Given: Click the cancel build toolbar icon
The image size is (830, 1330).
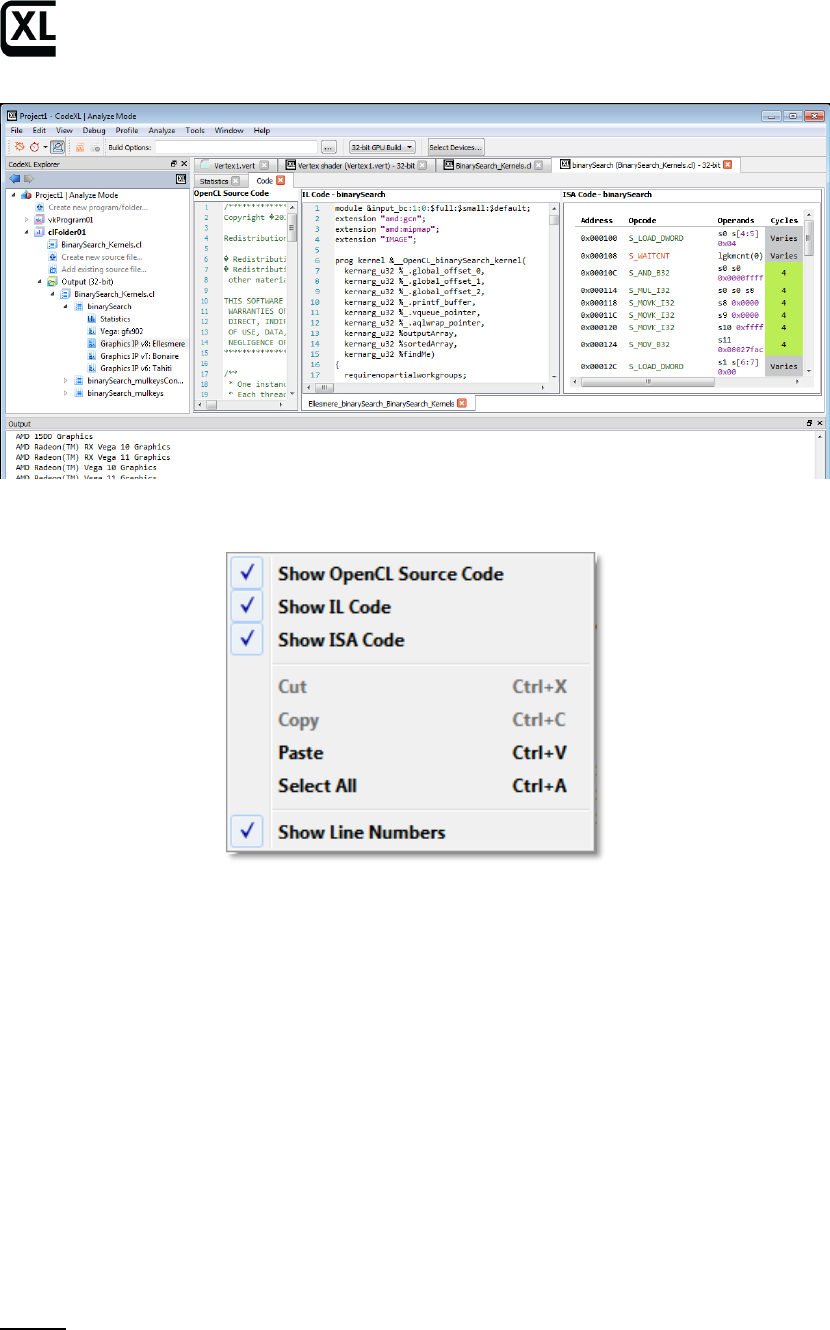Looking at the screenshot, I should coord(95,146).
